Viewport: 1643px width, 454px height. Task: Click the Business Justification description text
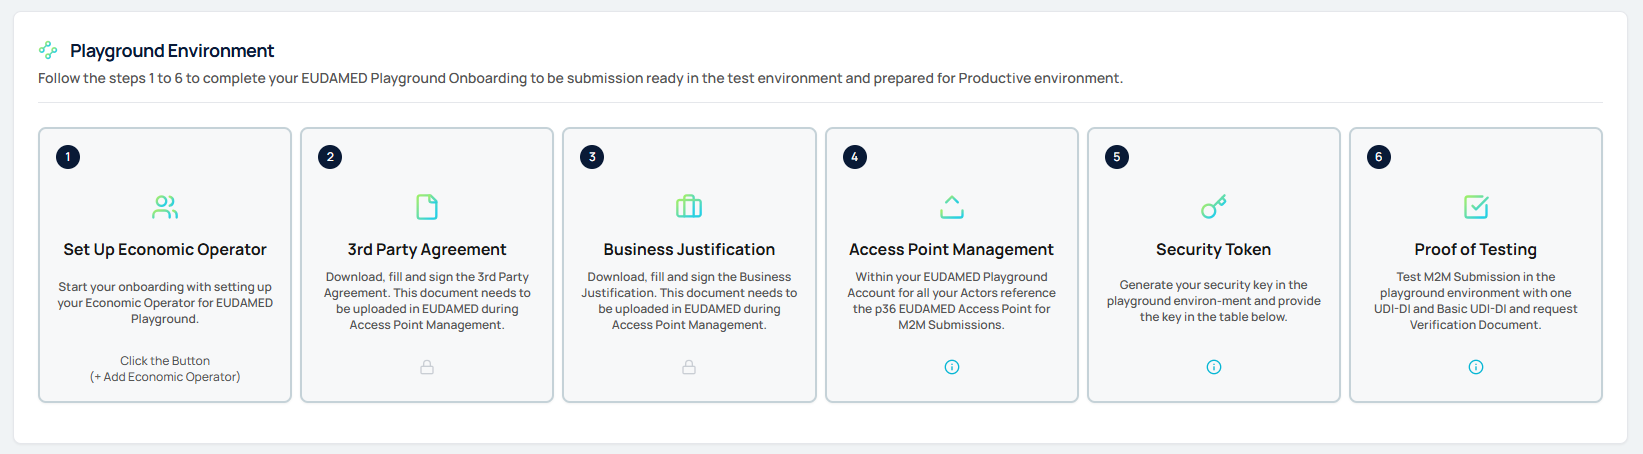tap(689, 301)
